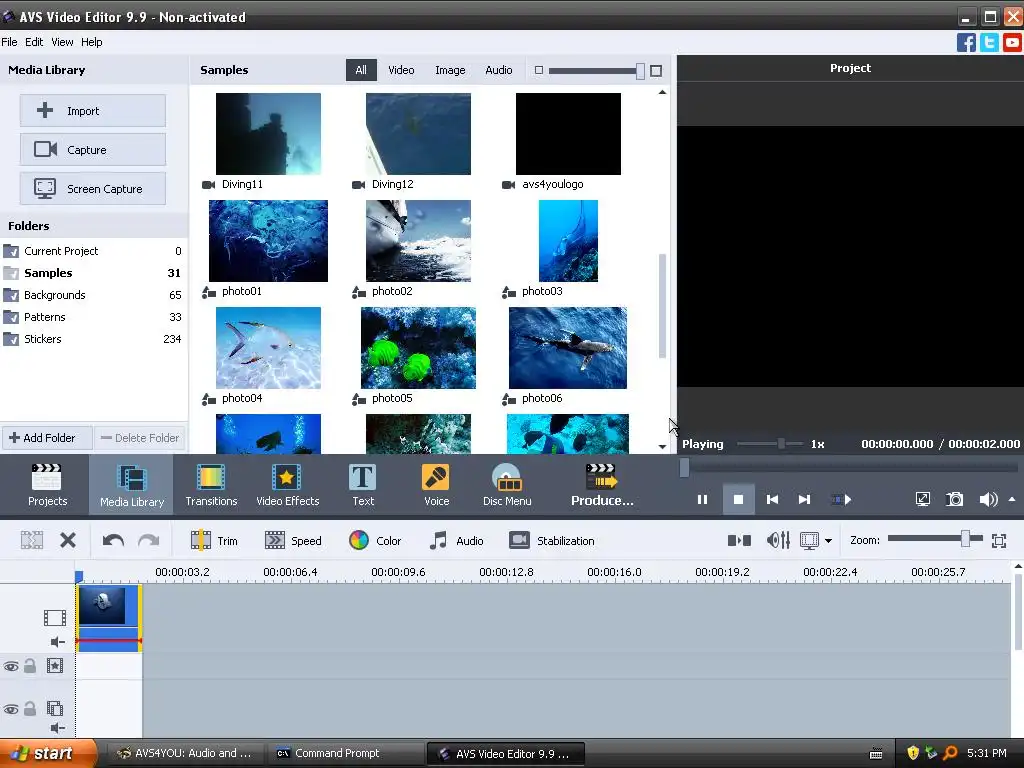Pause the preview playback
The image size is (1024, 768).
[x=702, y=500]
